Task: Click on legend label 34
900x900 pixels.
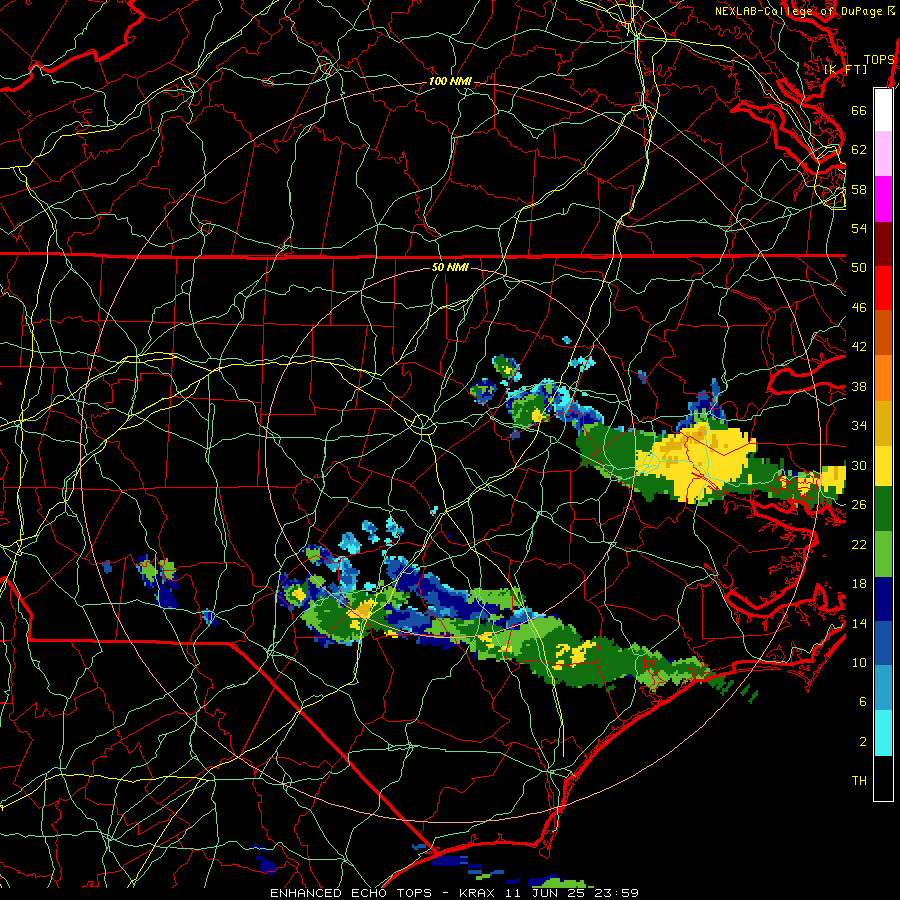Action: pos(859,426)
